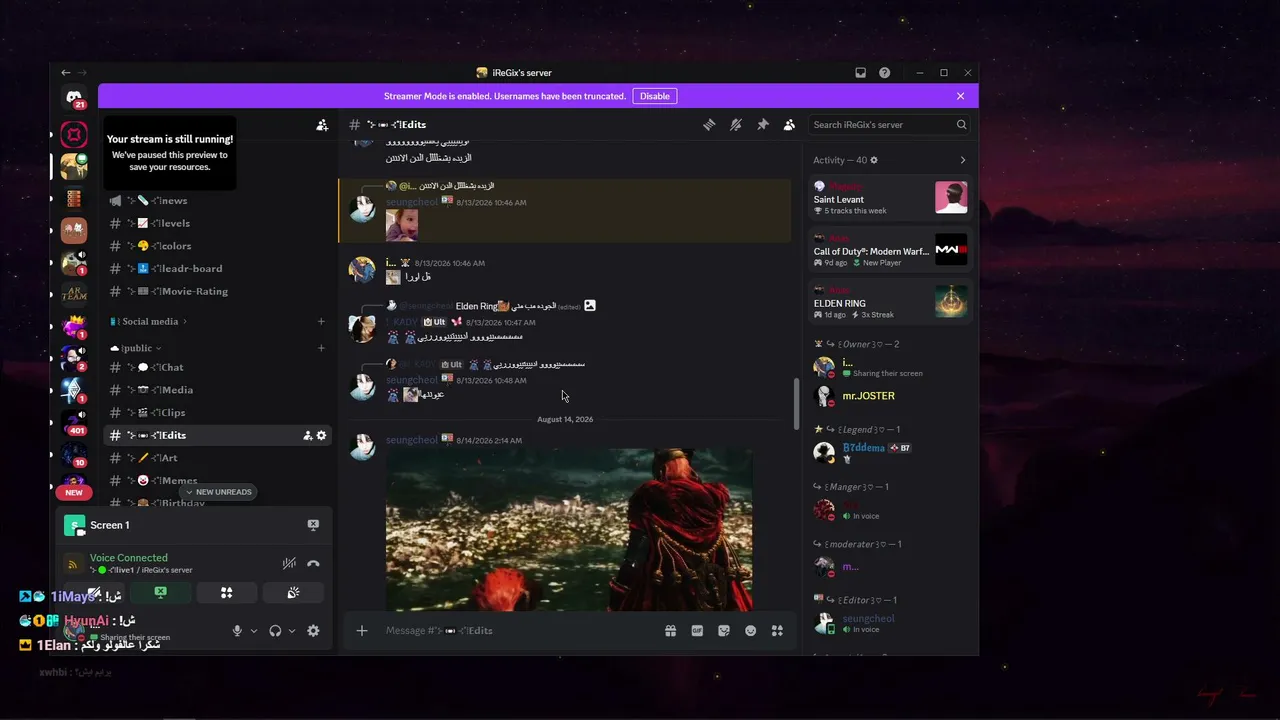1280x720 pixels.
Task: Disable Streamer Mode
Action: click(x=655, y=96)
